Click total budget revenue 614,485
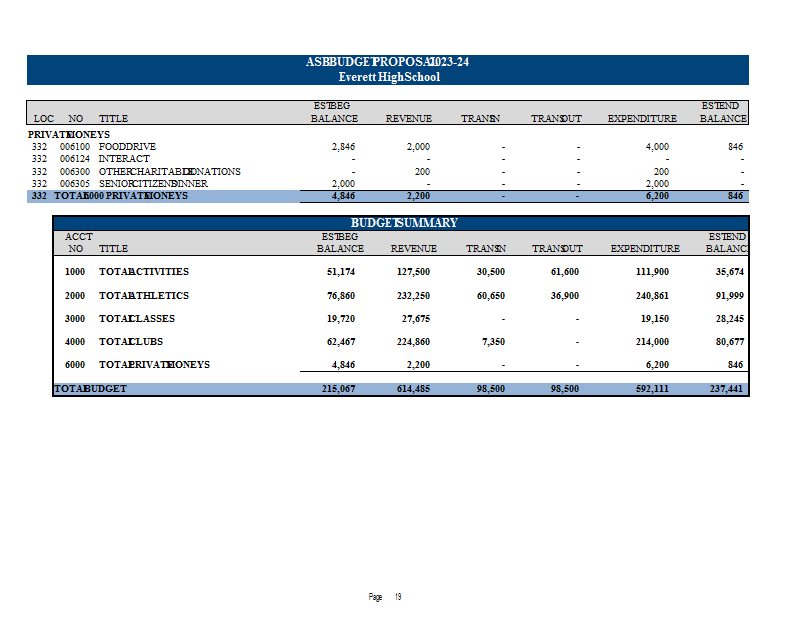This screenshot has width=800, height=619. click(x=413, y=388)
